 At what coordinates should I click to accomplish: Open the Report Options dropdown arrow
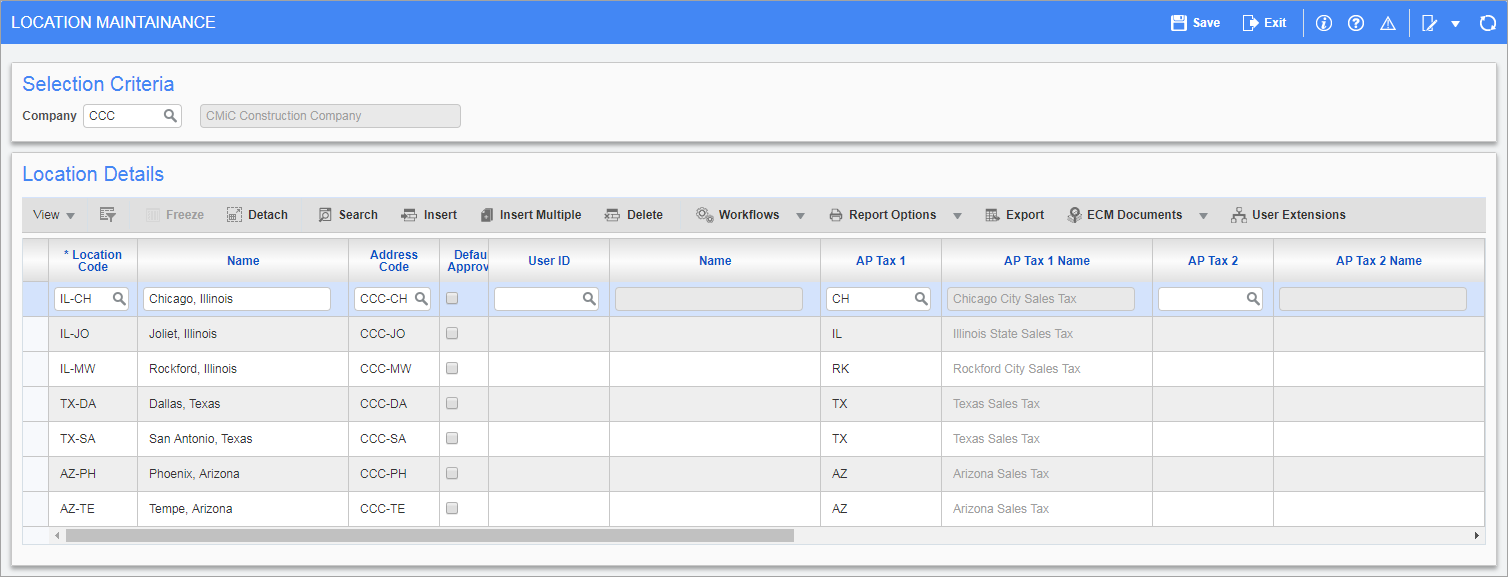(957, 216)
